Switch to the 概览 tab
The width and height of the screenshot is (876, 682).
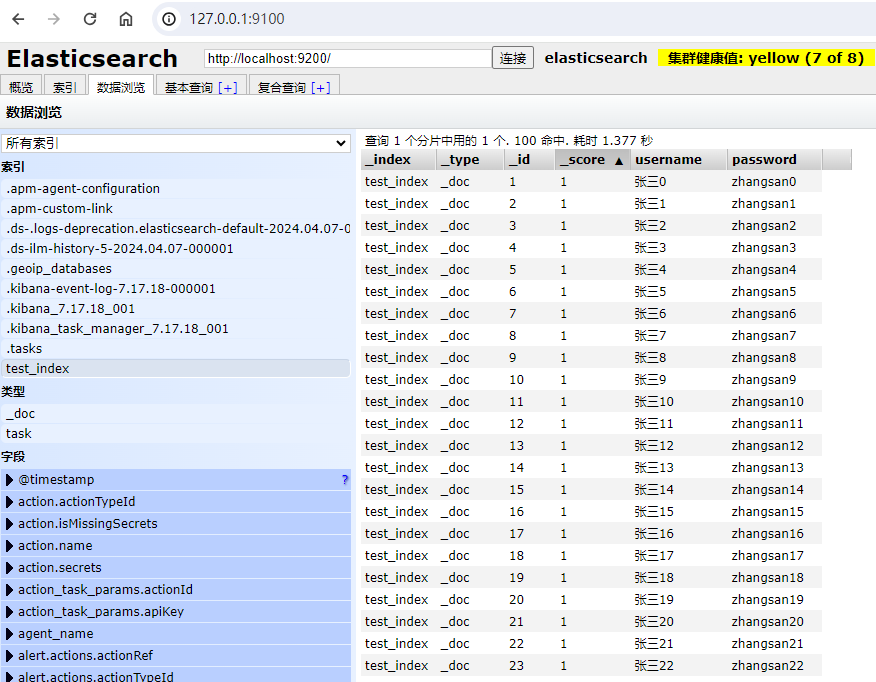coord(21,88)
